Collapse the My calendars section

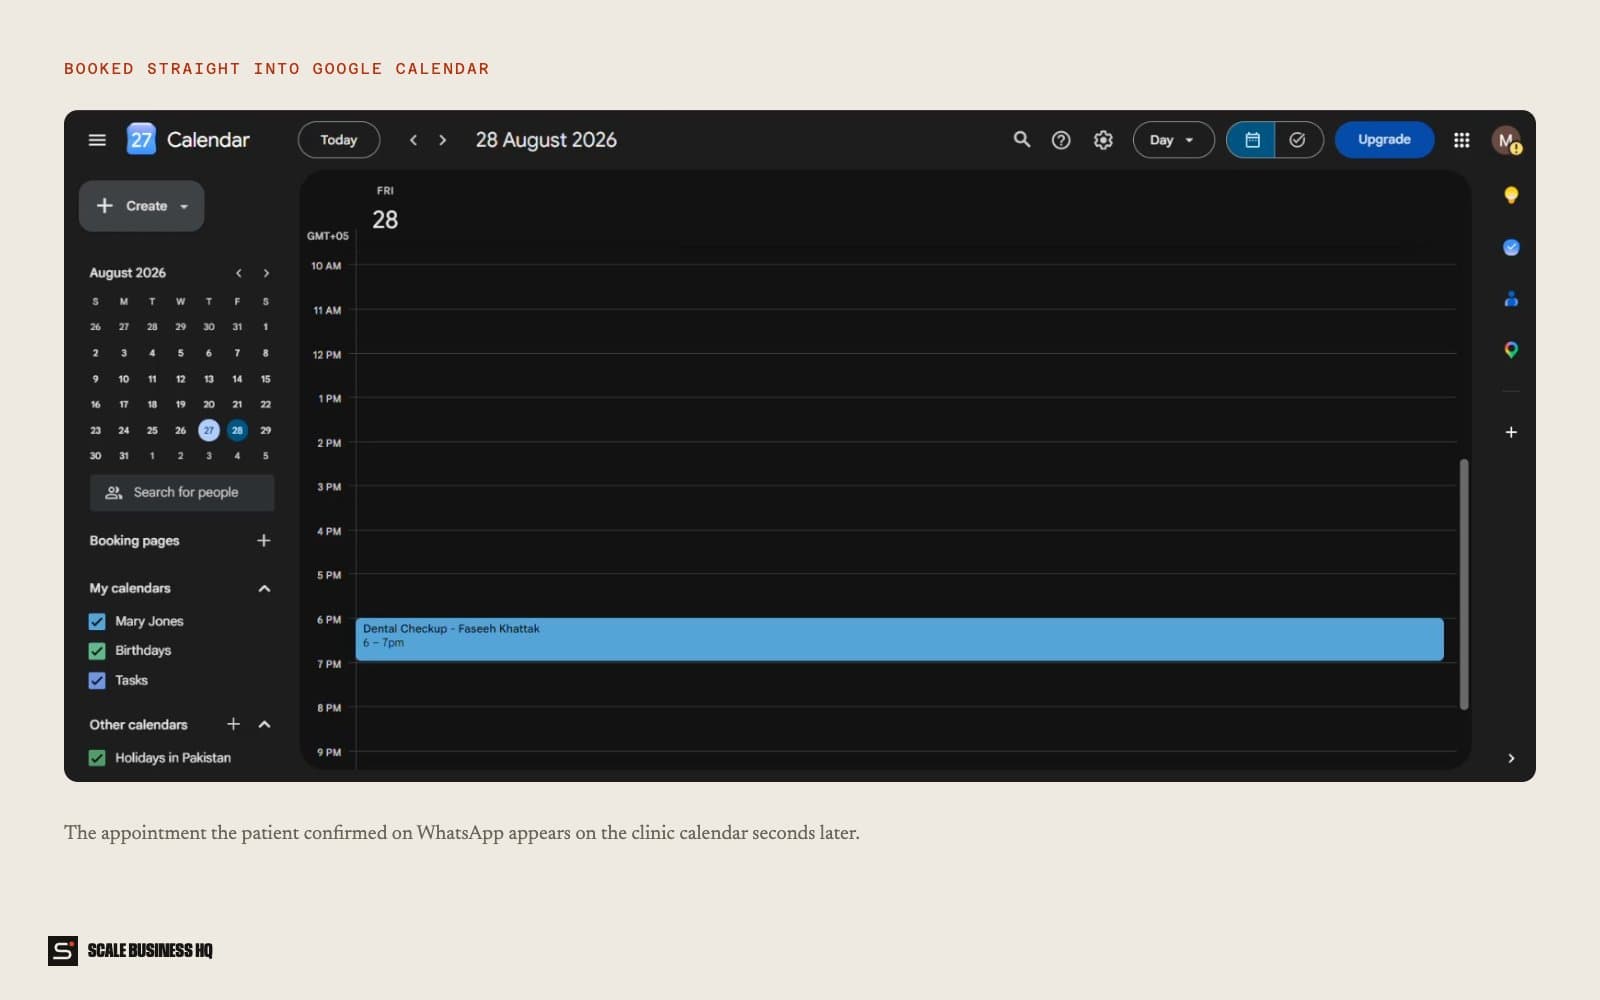264,588
